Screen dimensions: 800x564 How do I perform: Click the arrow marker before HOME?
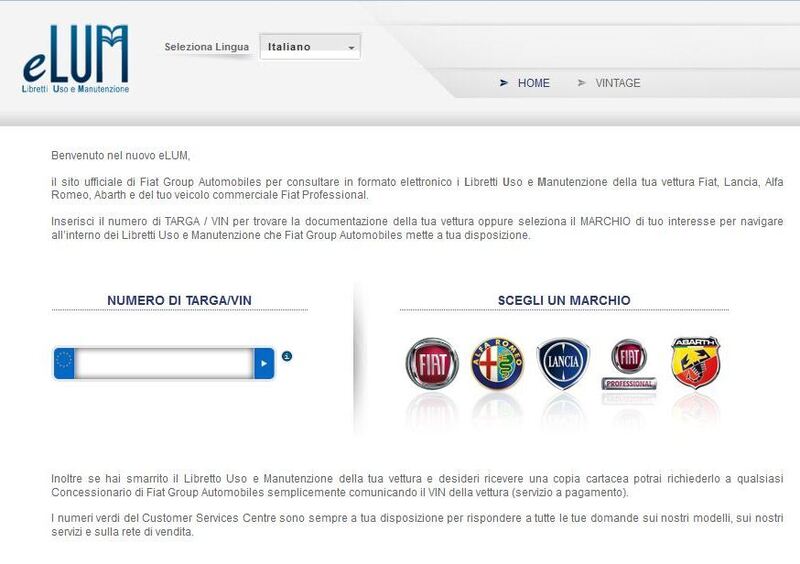click(504, 83)
